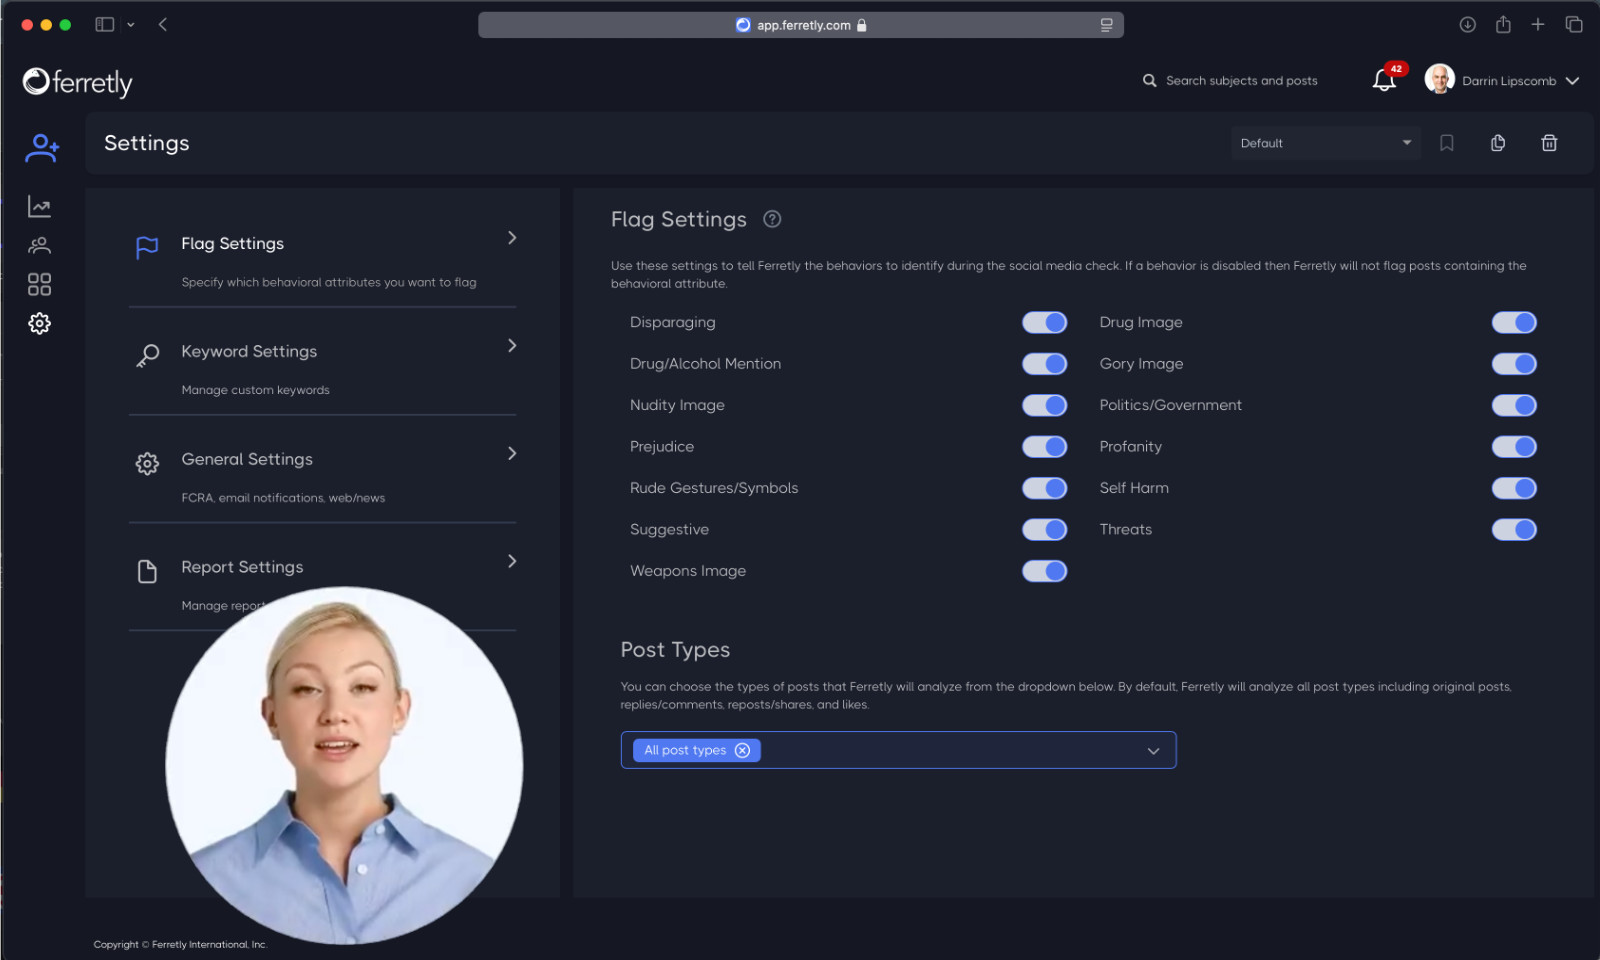Click the presenter video bubble
1600x960 pixels.
click(x=344, y=765)
